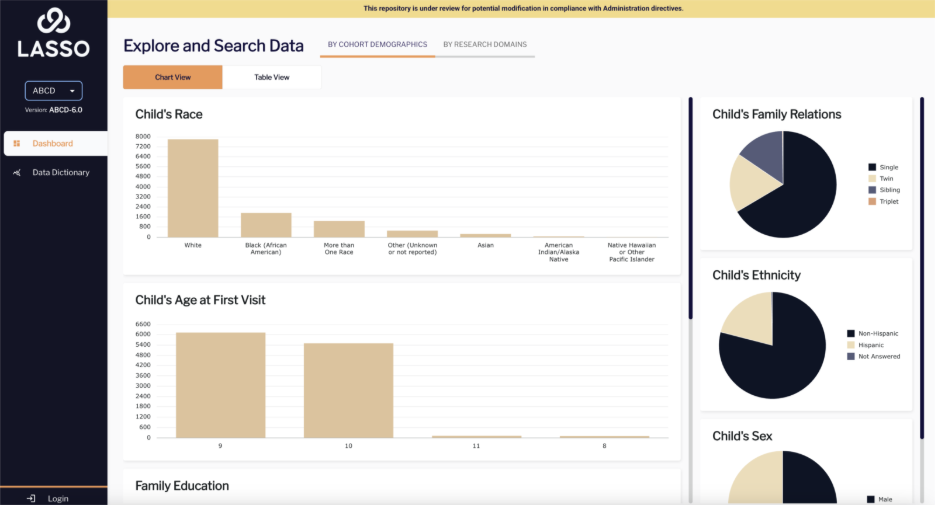
Task: Click the American Indian/Alaska Native label
Action: 559,252
